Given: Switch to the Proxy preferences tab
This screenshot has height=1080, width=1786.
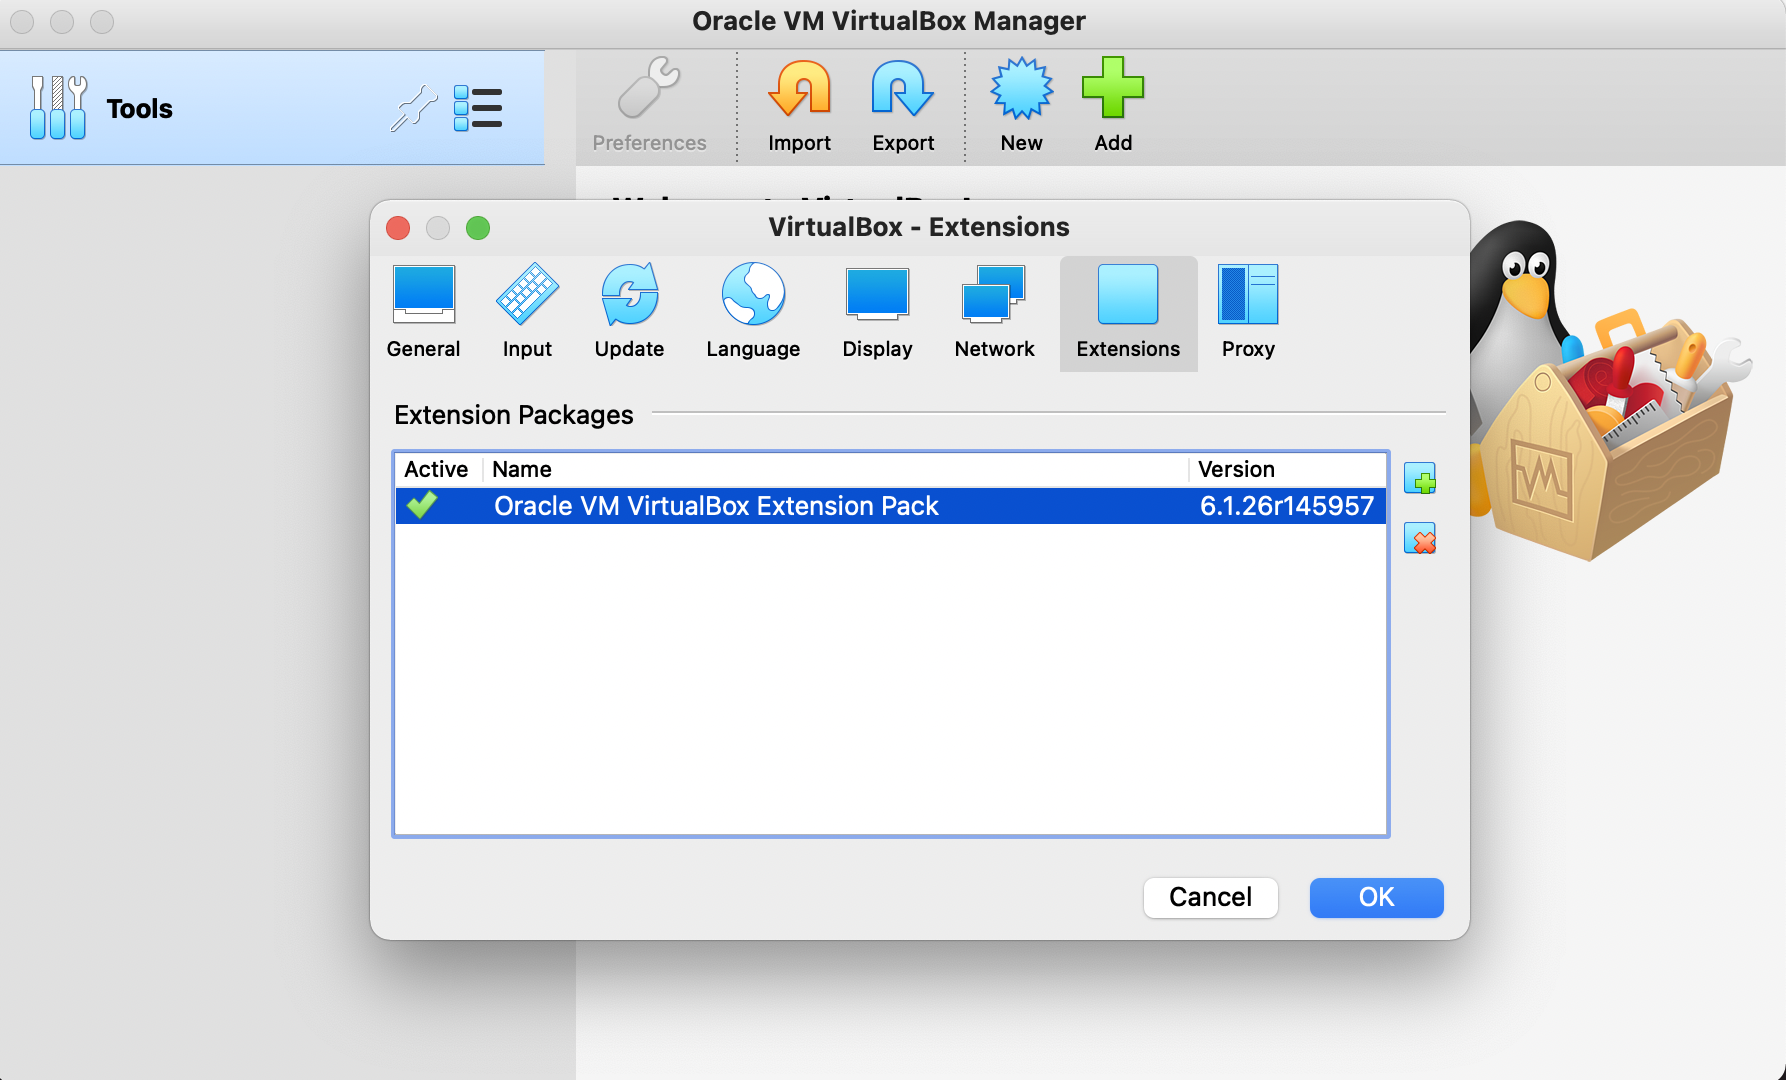Looking at the screenshot, I should point(1248,312).
